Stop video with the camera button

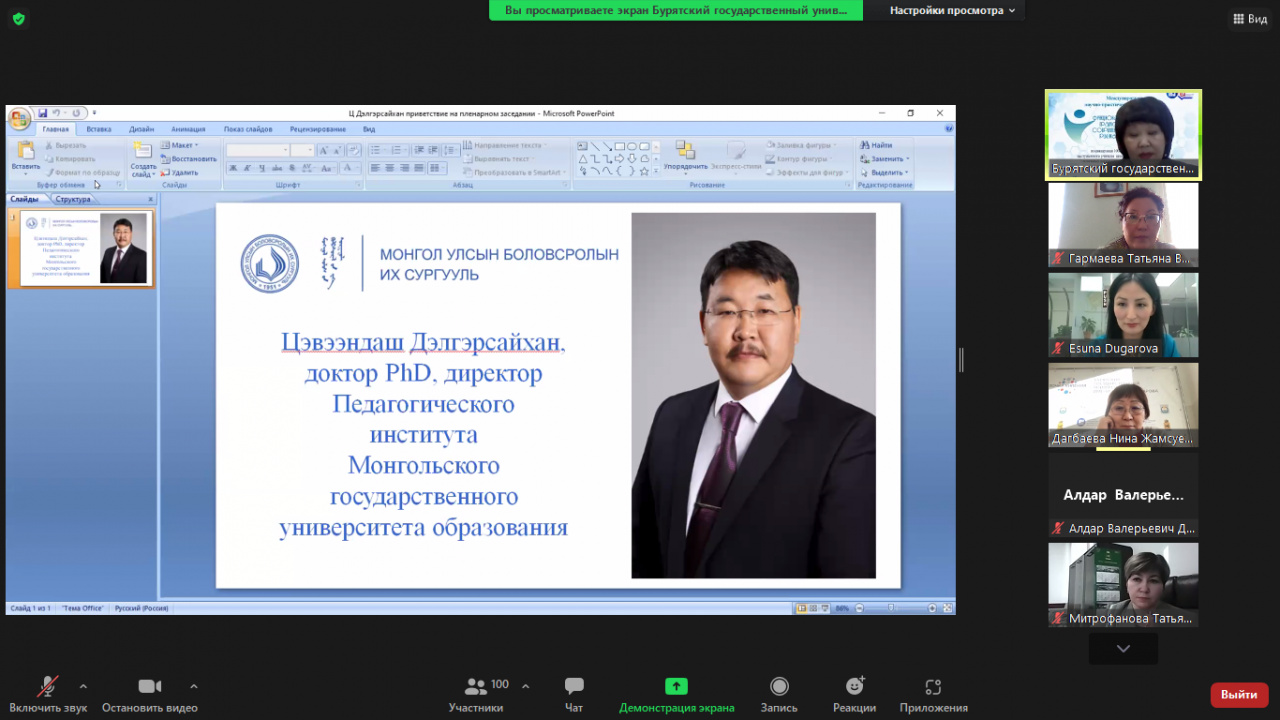pyautogui.click(x=149, y=693)
